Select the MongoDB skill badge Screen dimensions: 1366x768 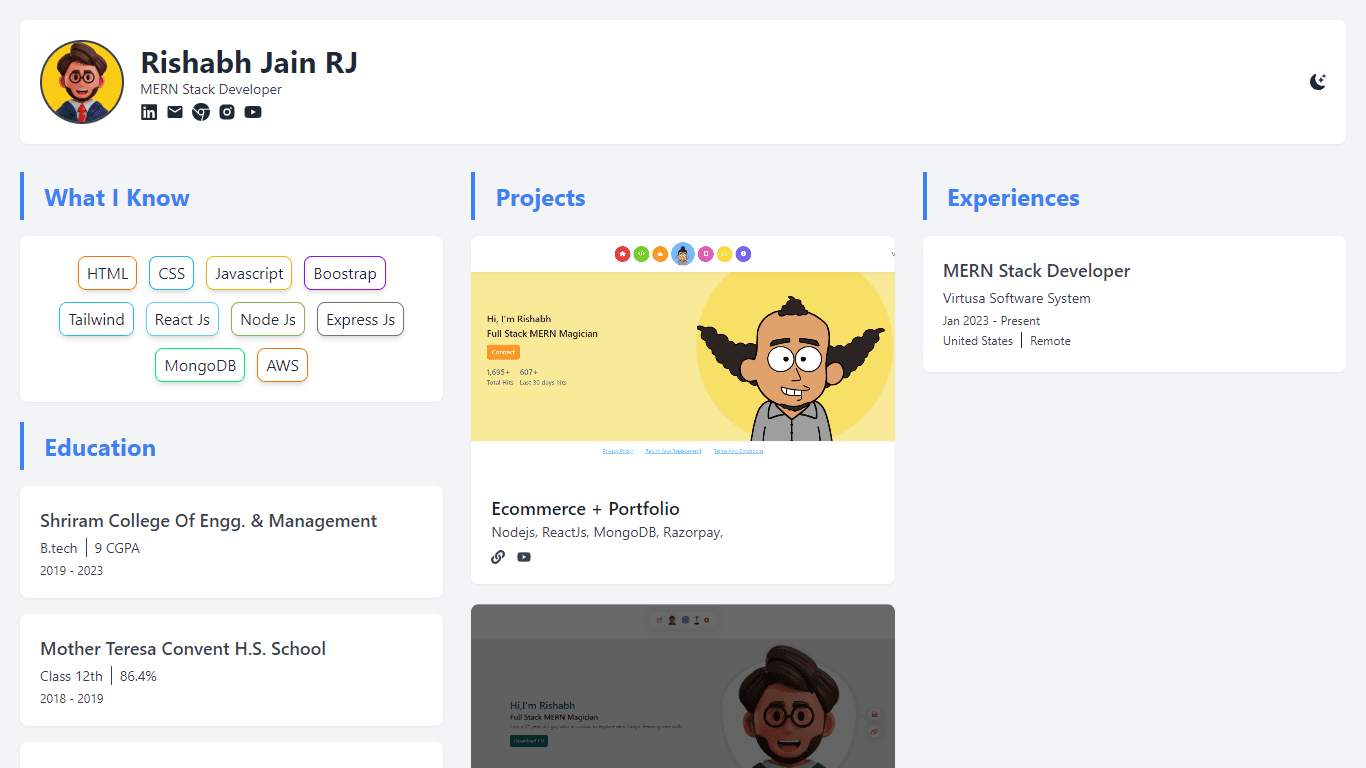point(199,365)
